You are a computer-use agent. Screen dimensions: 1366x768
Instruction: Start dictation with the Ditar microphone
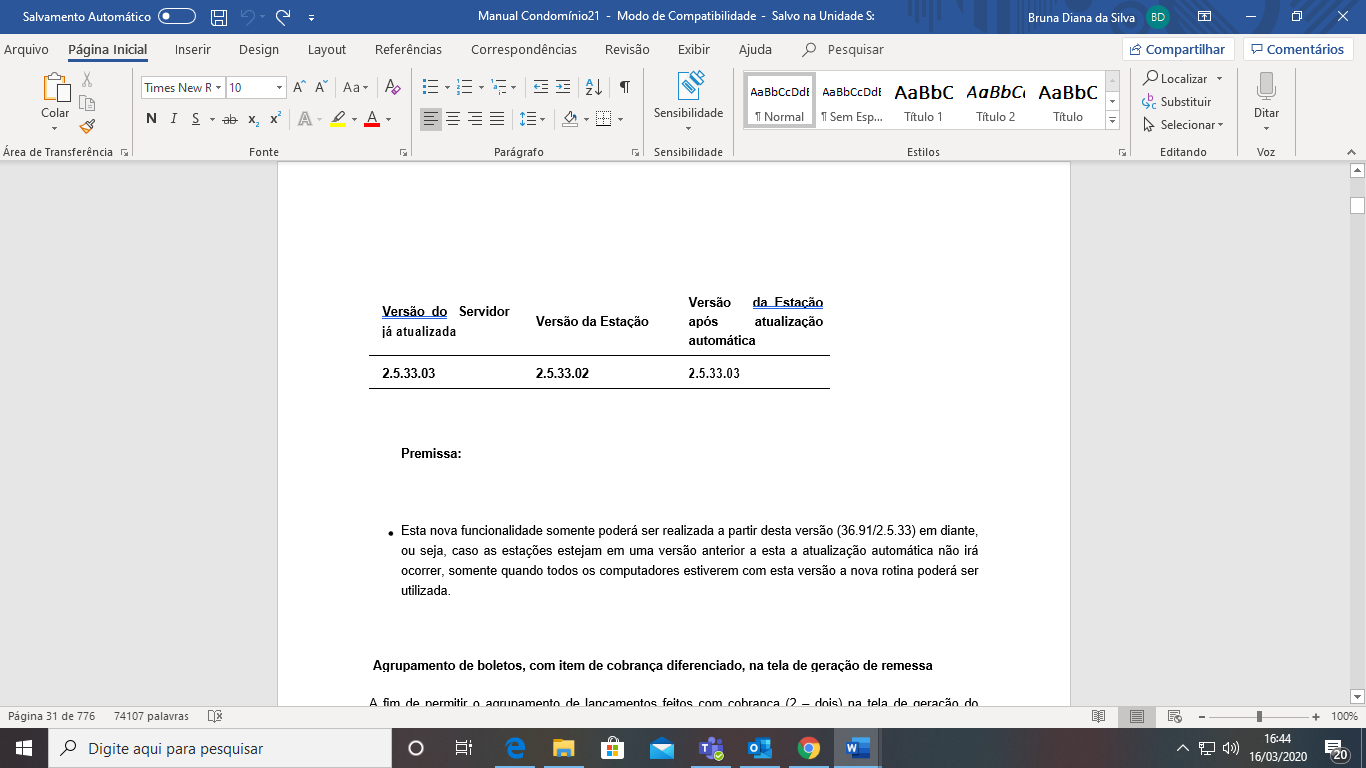point(1266,101)
